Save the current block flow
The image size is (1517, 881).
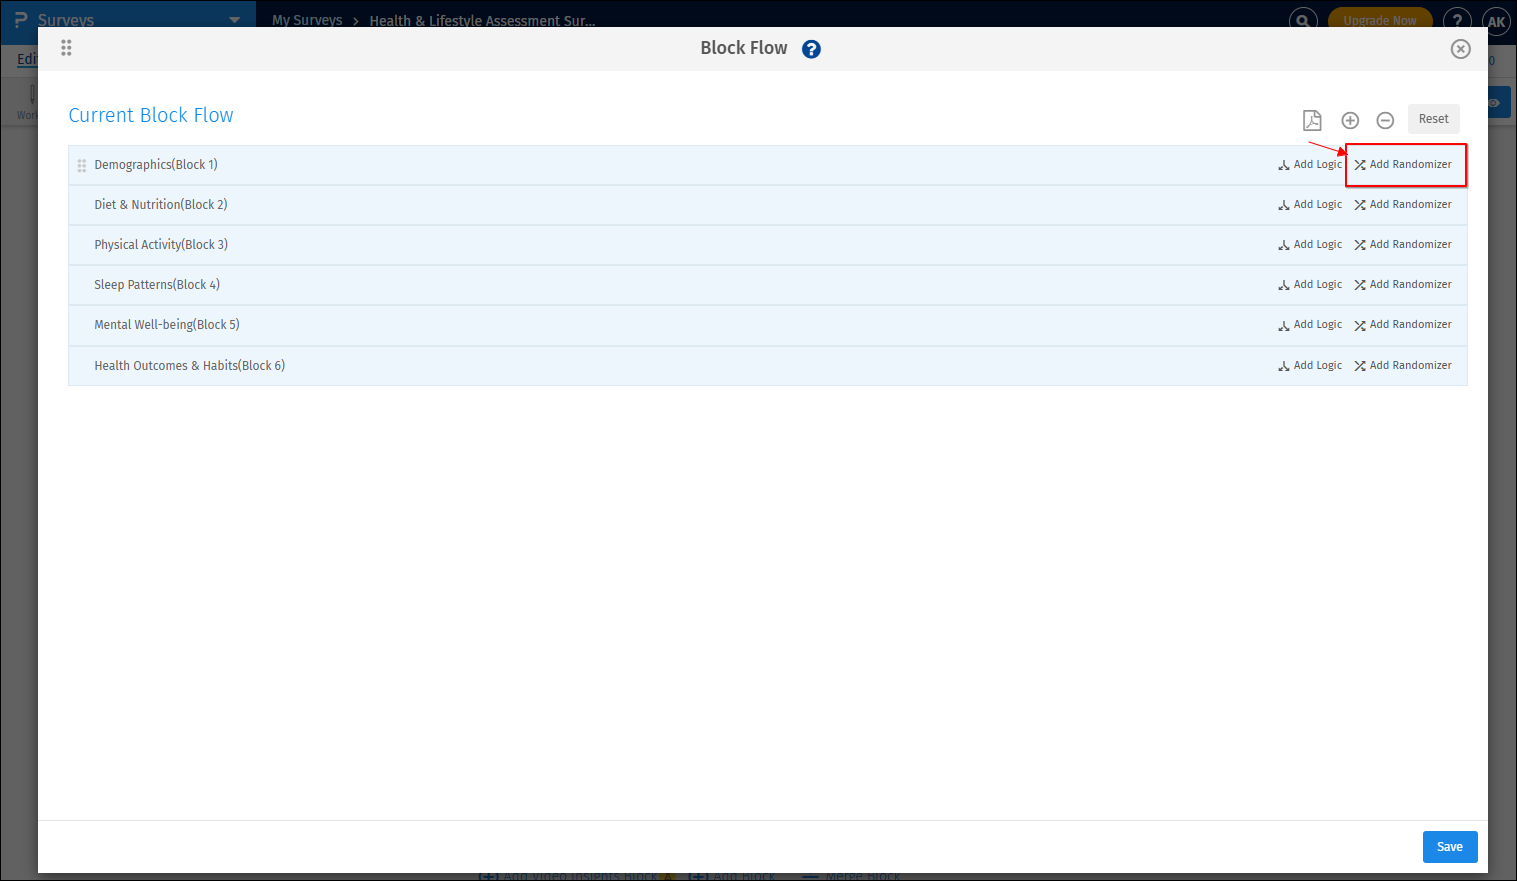(x=1449, y=846)
